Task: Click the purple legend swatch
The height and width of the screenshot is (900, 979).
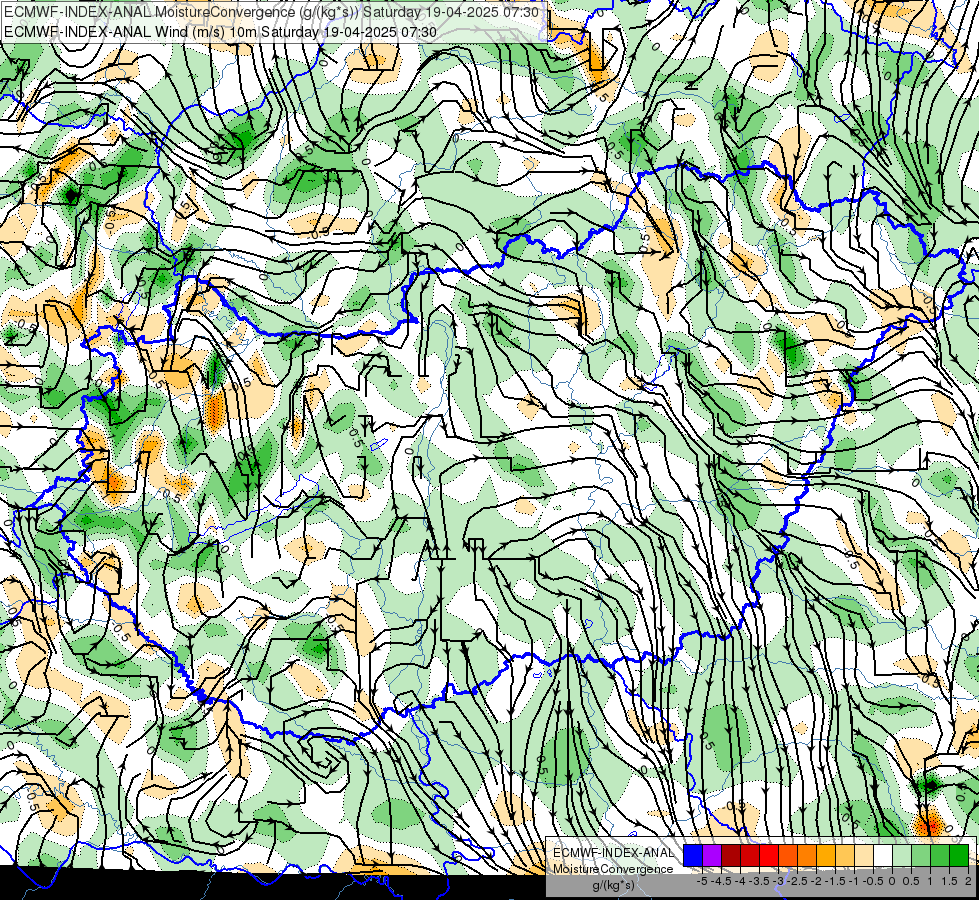Action: pos(712,856)
